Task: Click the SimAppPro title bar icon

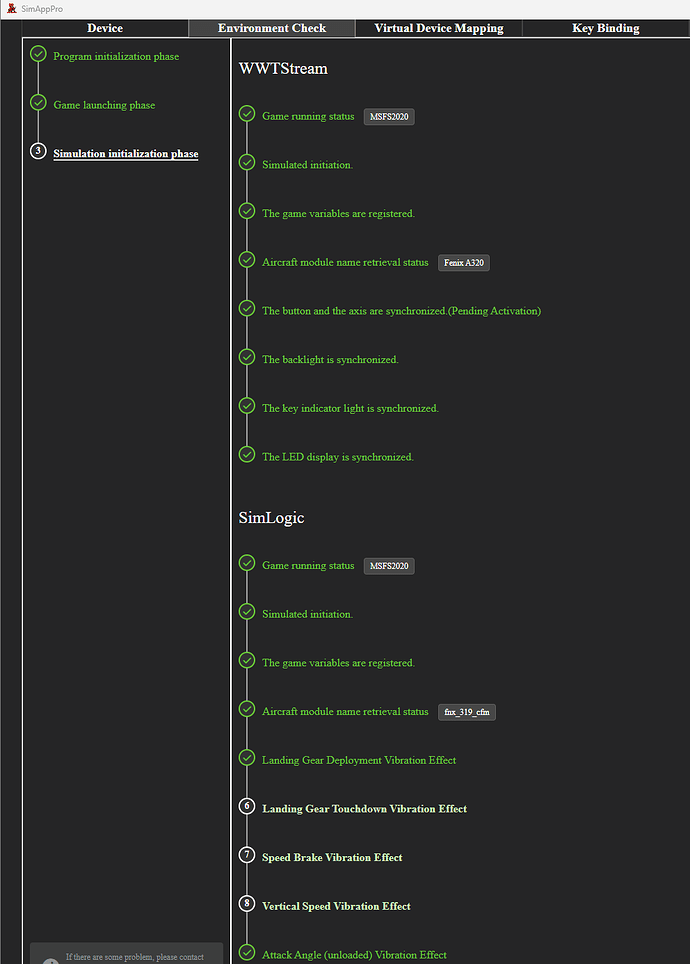Action: point(12,8)
